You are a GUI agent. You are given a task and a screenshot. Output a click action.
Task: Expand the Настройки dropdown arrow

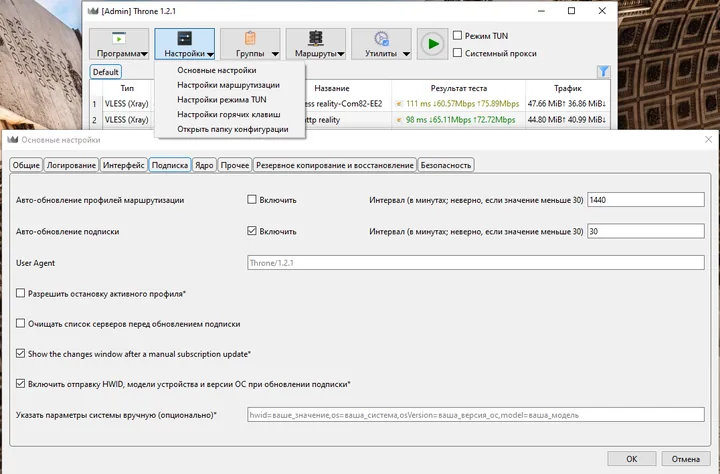click(210, 54)
